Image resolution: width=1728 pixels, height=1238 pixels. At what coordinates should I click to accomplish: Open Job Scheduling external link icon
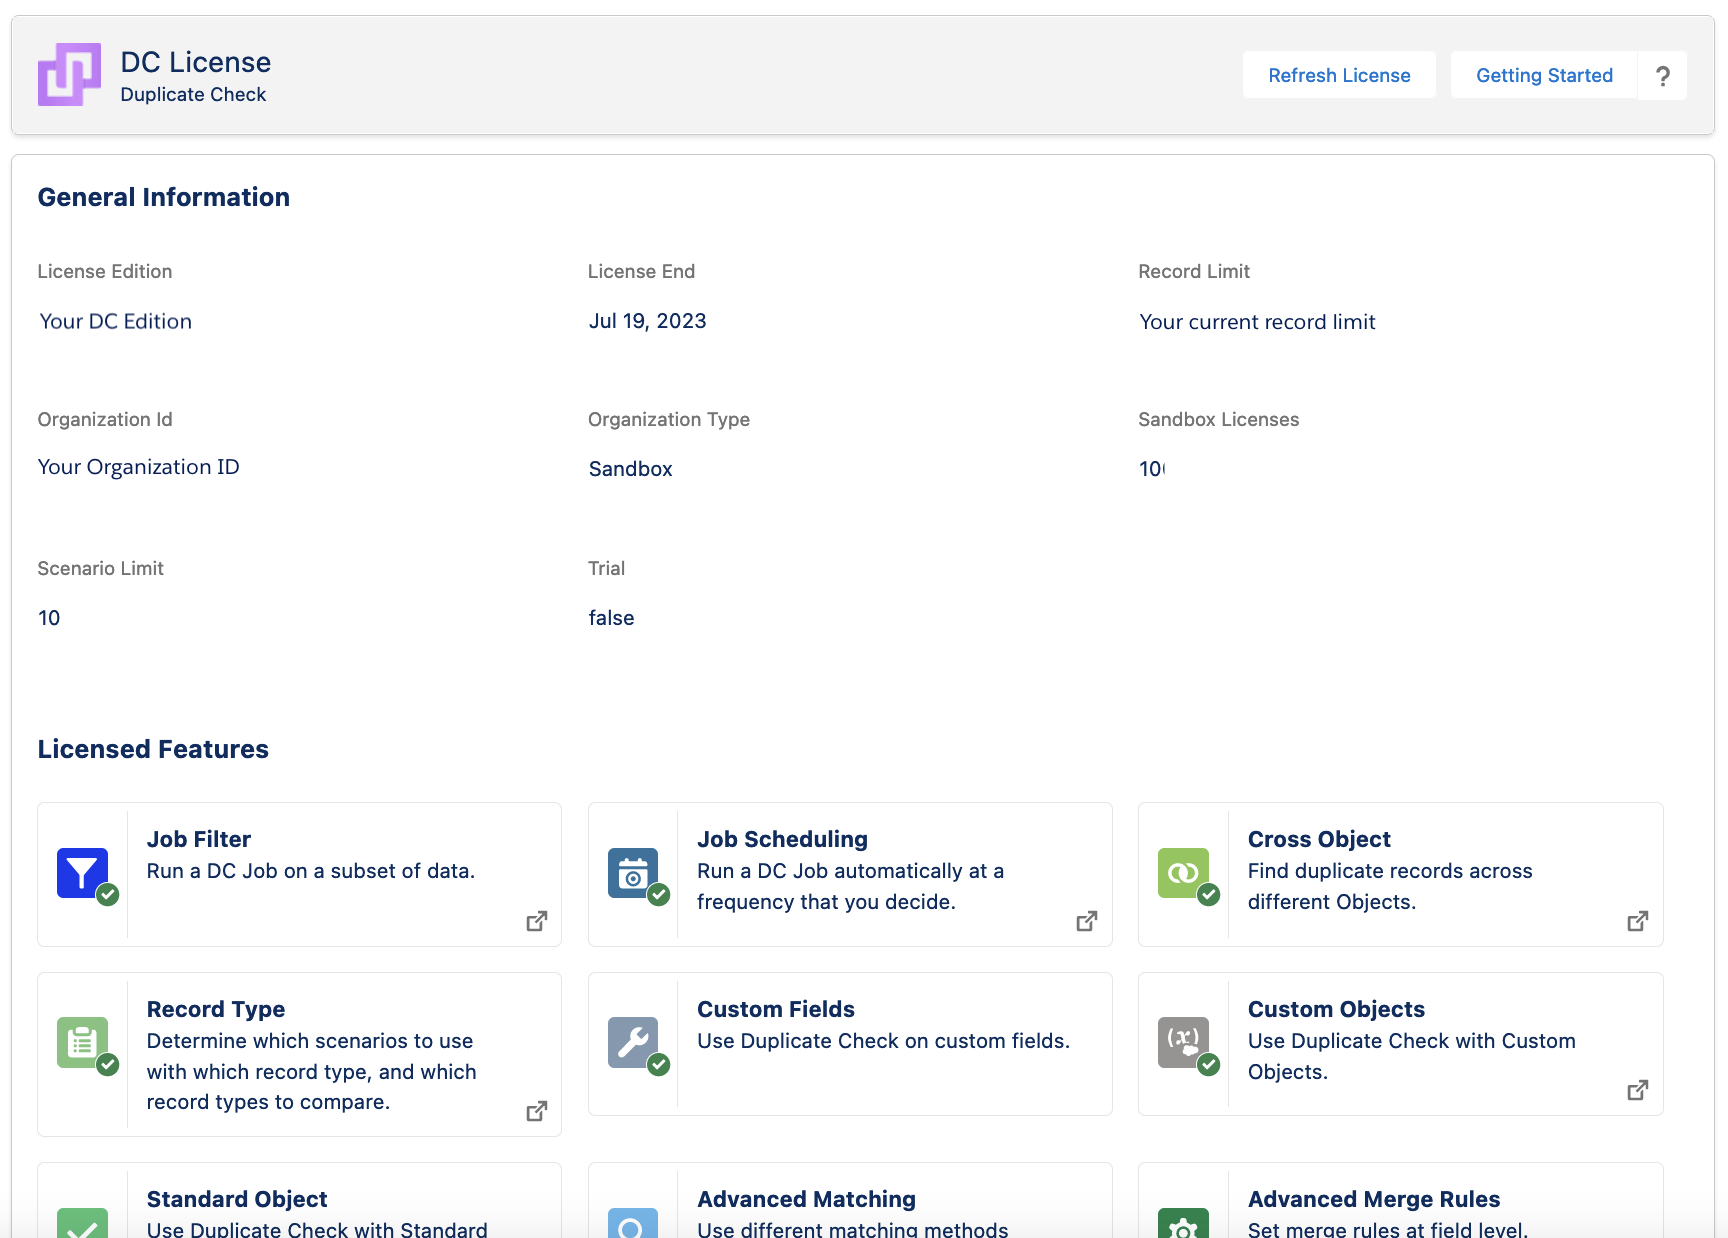pyautogui.click(x=1087, y=921)
